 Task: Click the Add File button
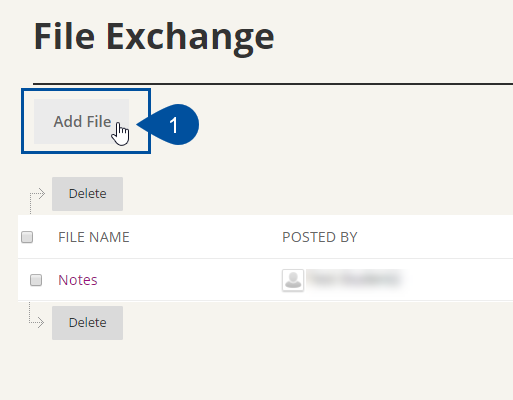click(x=81, y=121)
